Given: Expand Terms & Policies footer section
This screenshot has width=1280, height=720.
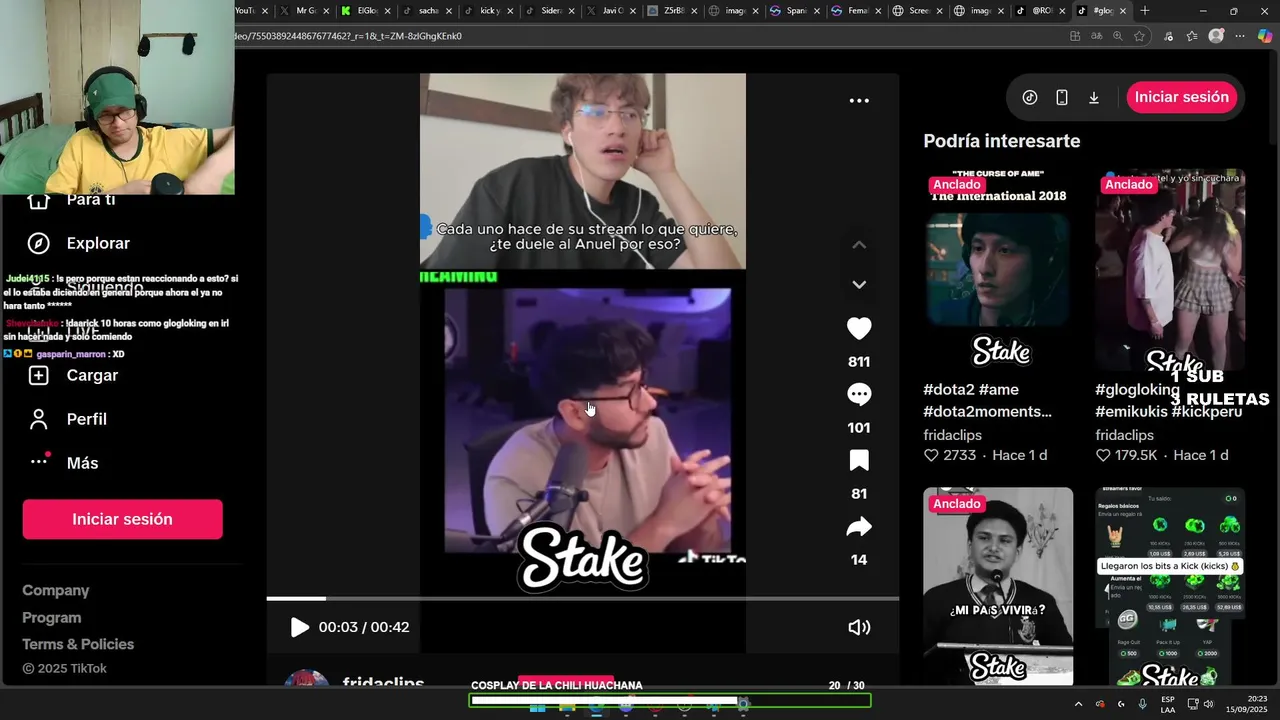Looking at the screenshot, I should 78,644.
